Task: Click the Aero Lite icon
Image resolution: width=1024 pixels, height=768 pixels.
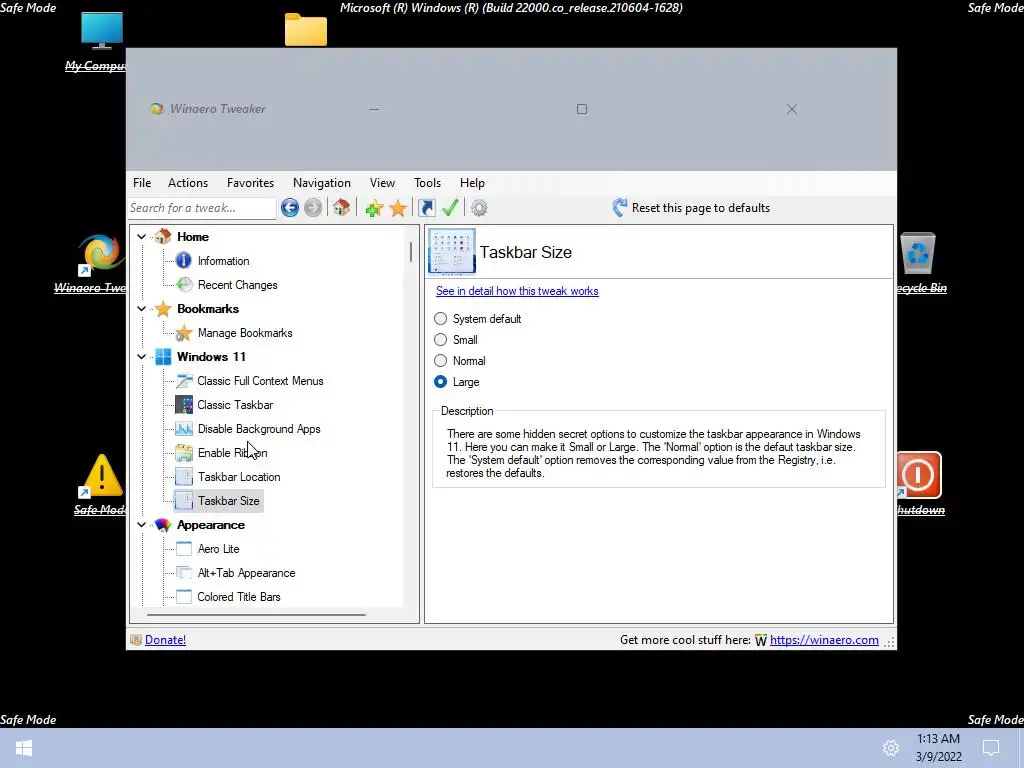Action: [x=184, y=549]
